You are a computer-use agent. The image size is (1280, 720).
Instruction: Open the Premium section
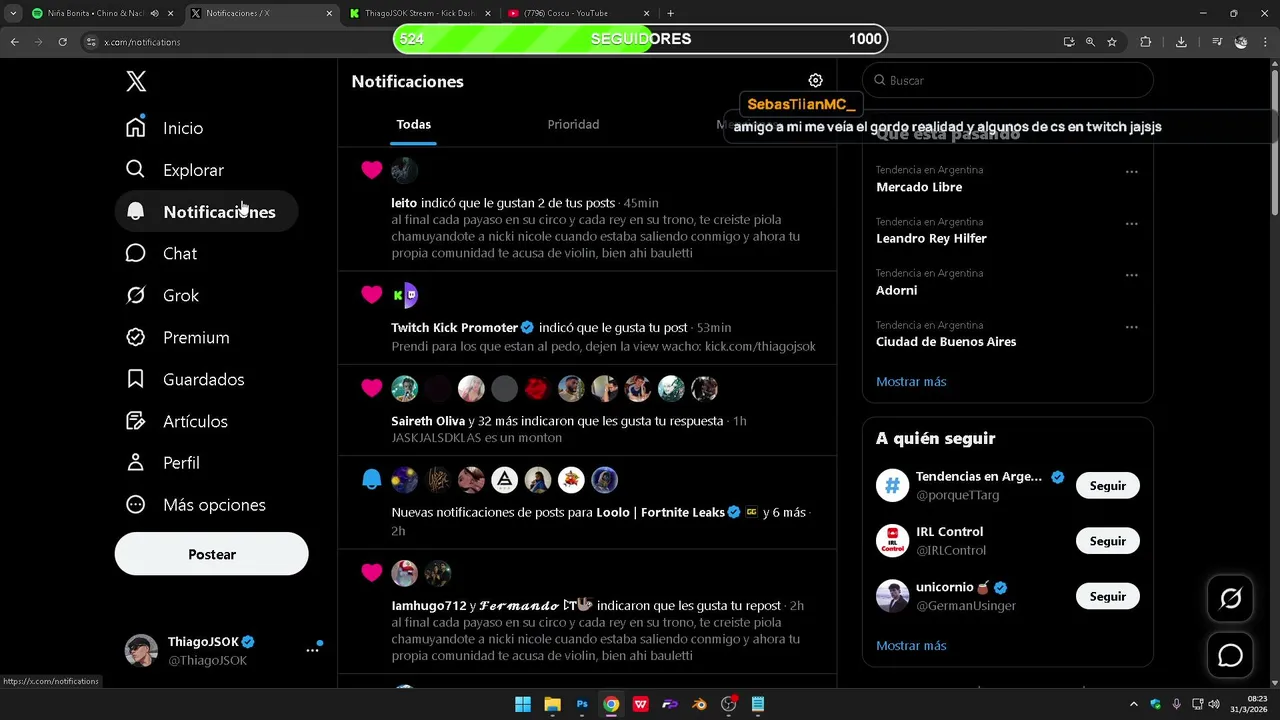(178, 338)
